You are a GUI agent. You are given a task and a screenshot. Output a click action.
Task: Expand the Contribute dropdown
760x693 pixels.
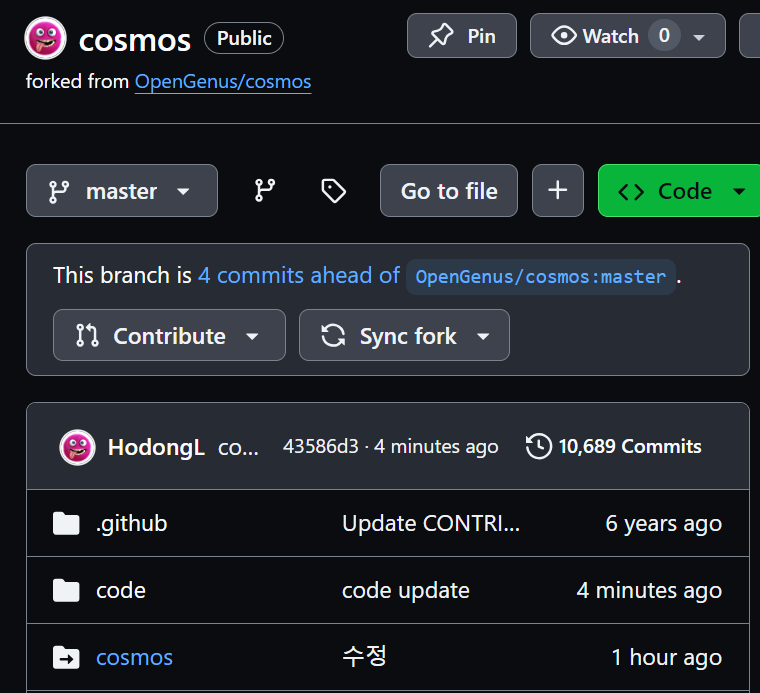coord(169,335)
